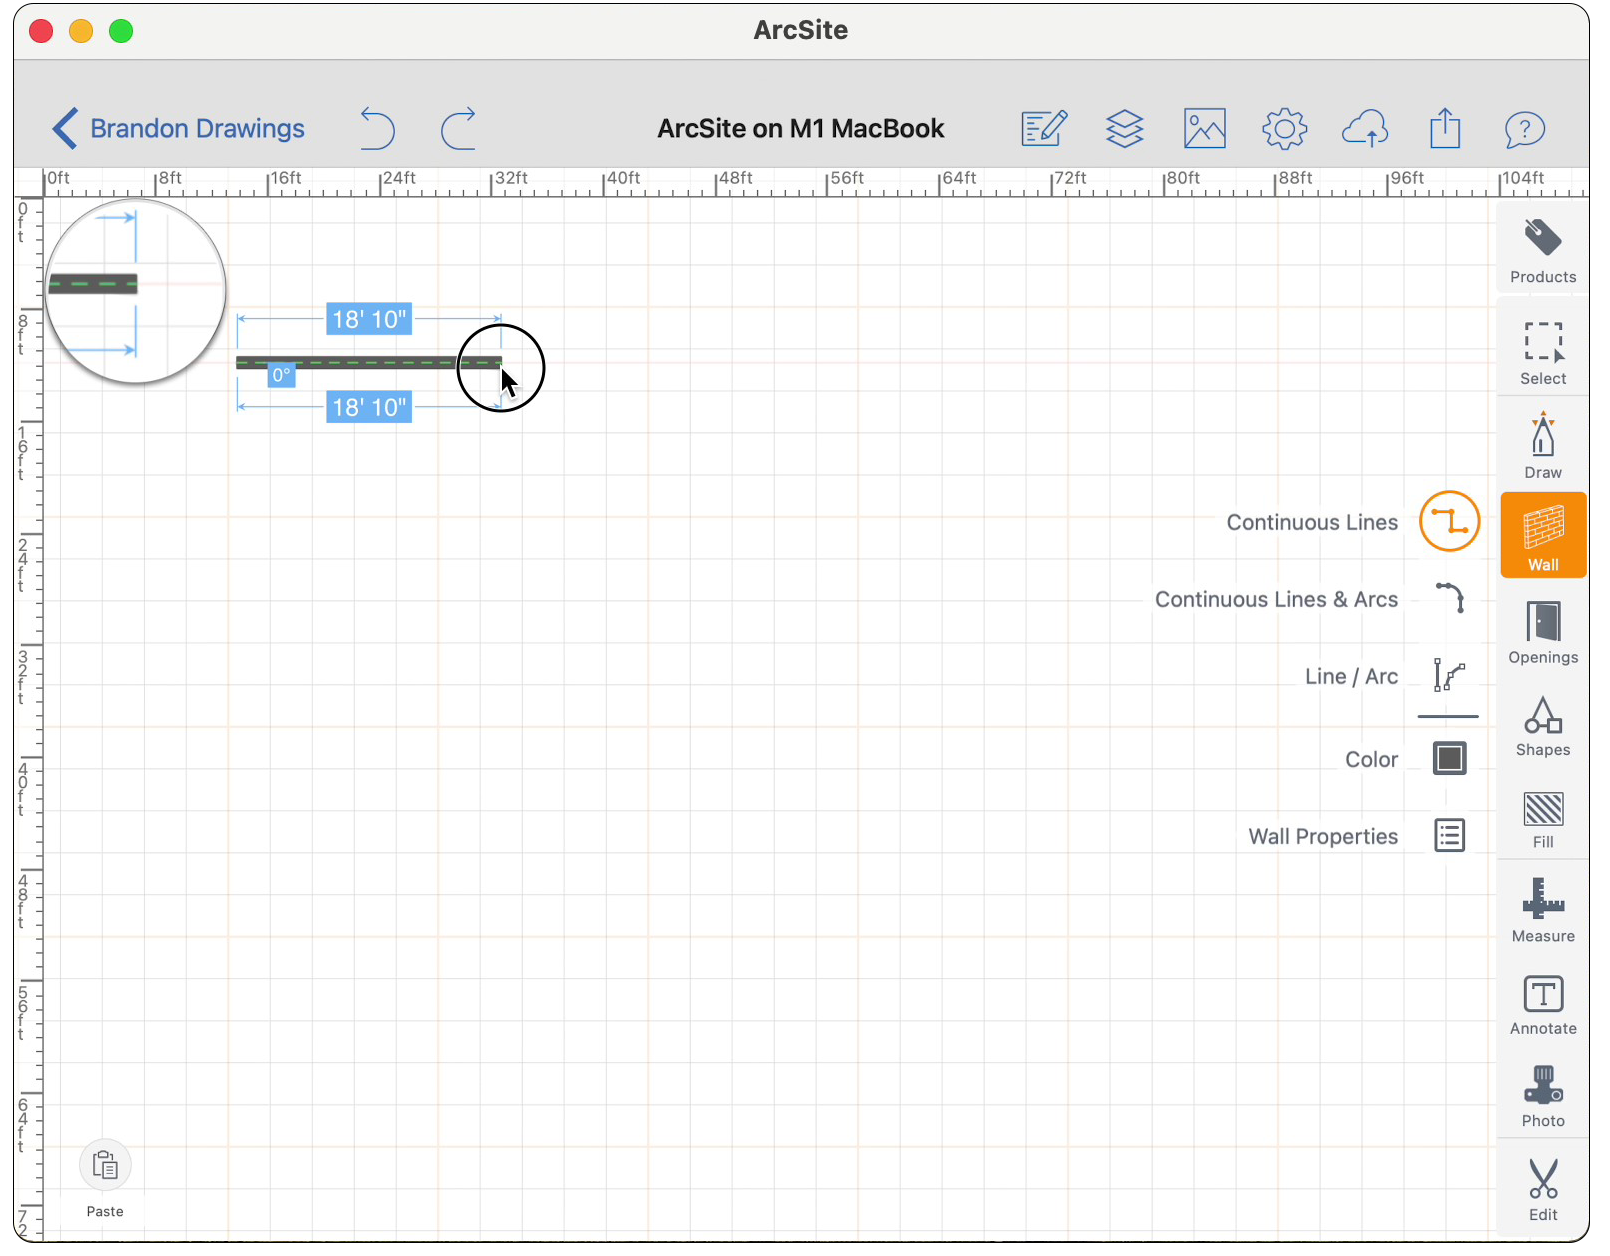Click the Wall Properties text label

(1323, 837)
